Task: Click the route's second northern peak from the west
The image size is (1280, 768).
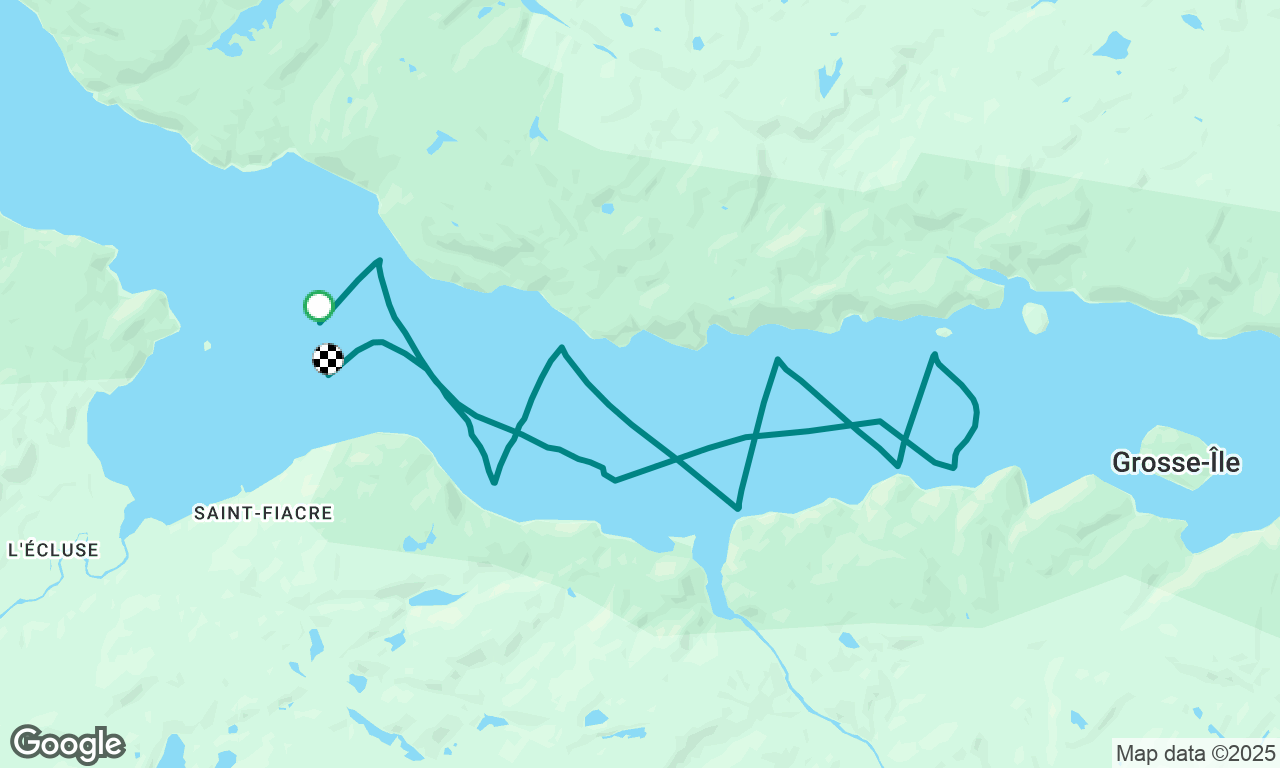Action: tap(562, 349)
